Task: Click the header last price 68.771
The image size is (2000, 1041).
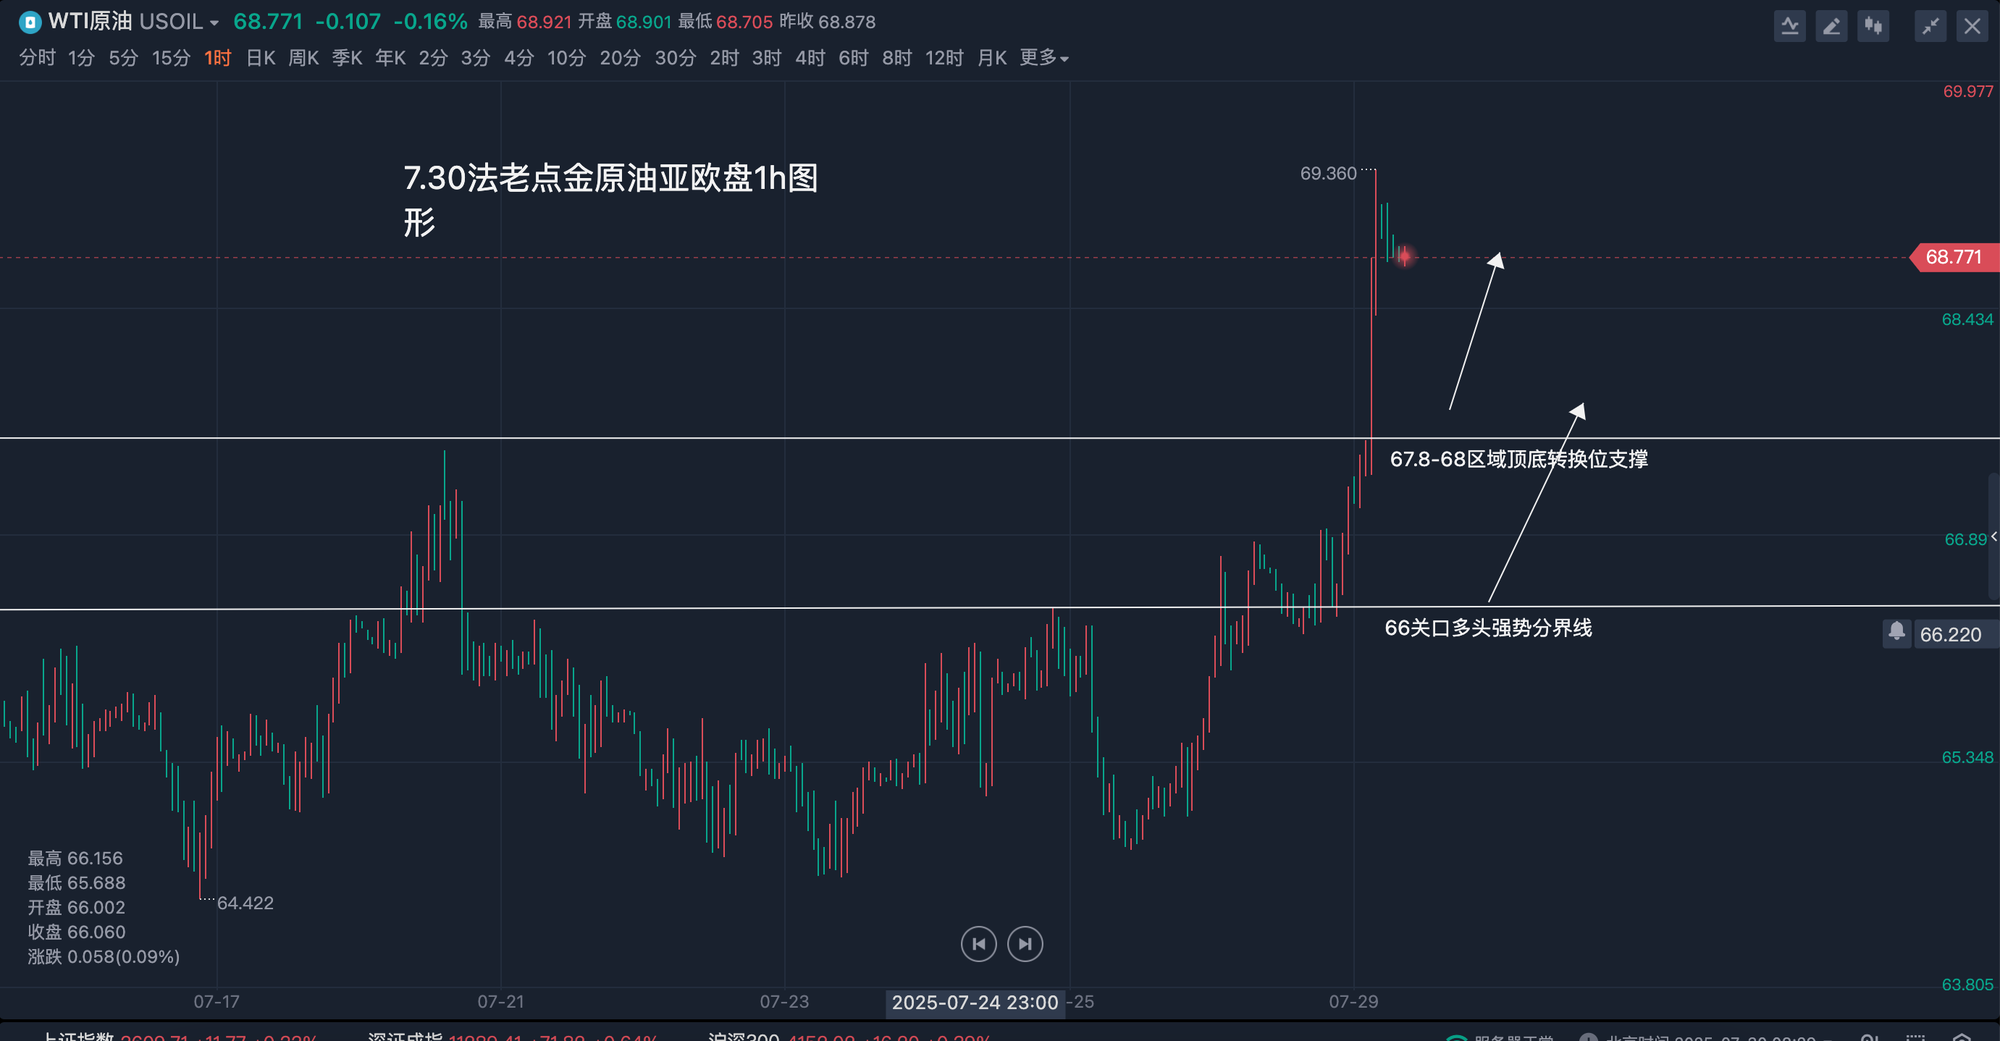Action: pyautogui.click(x=267, y=21)
